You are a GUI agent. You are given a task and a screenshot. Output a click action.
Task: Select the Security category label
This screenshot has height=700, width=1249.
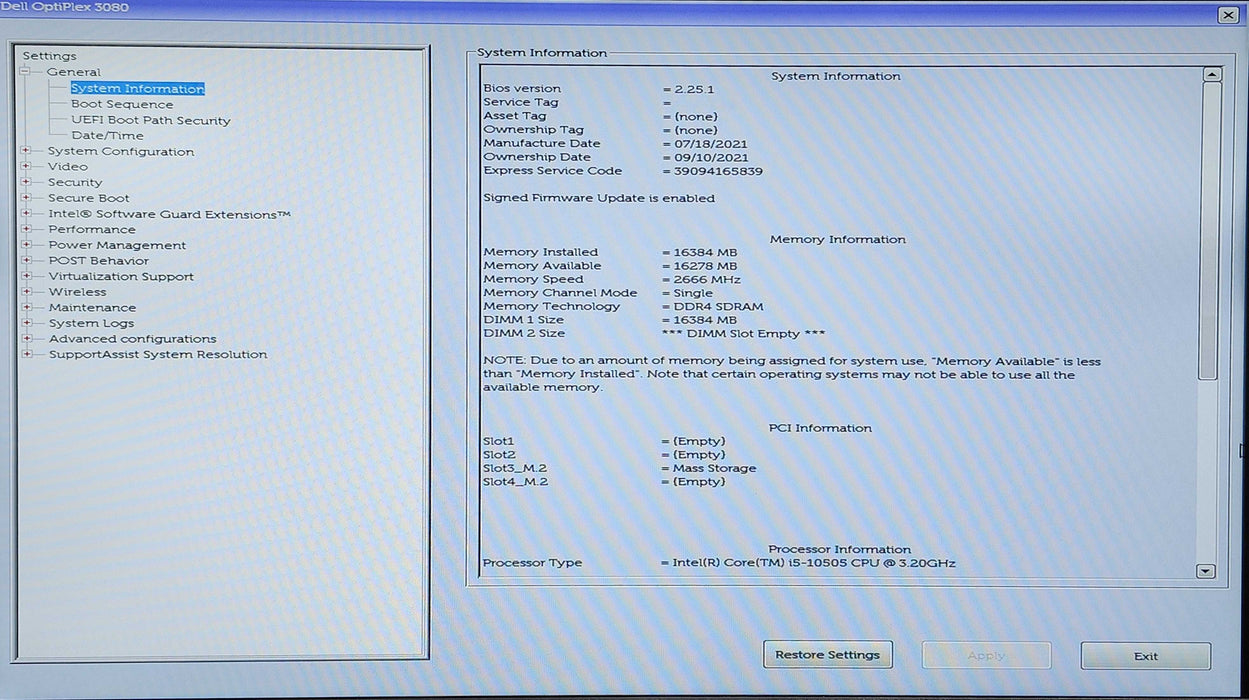tap(75, 183)
